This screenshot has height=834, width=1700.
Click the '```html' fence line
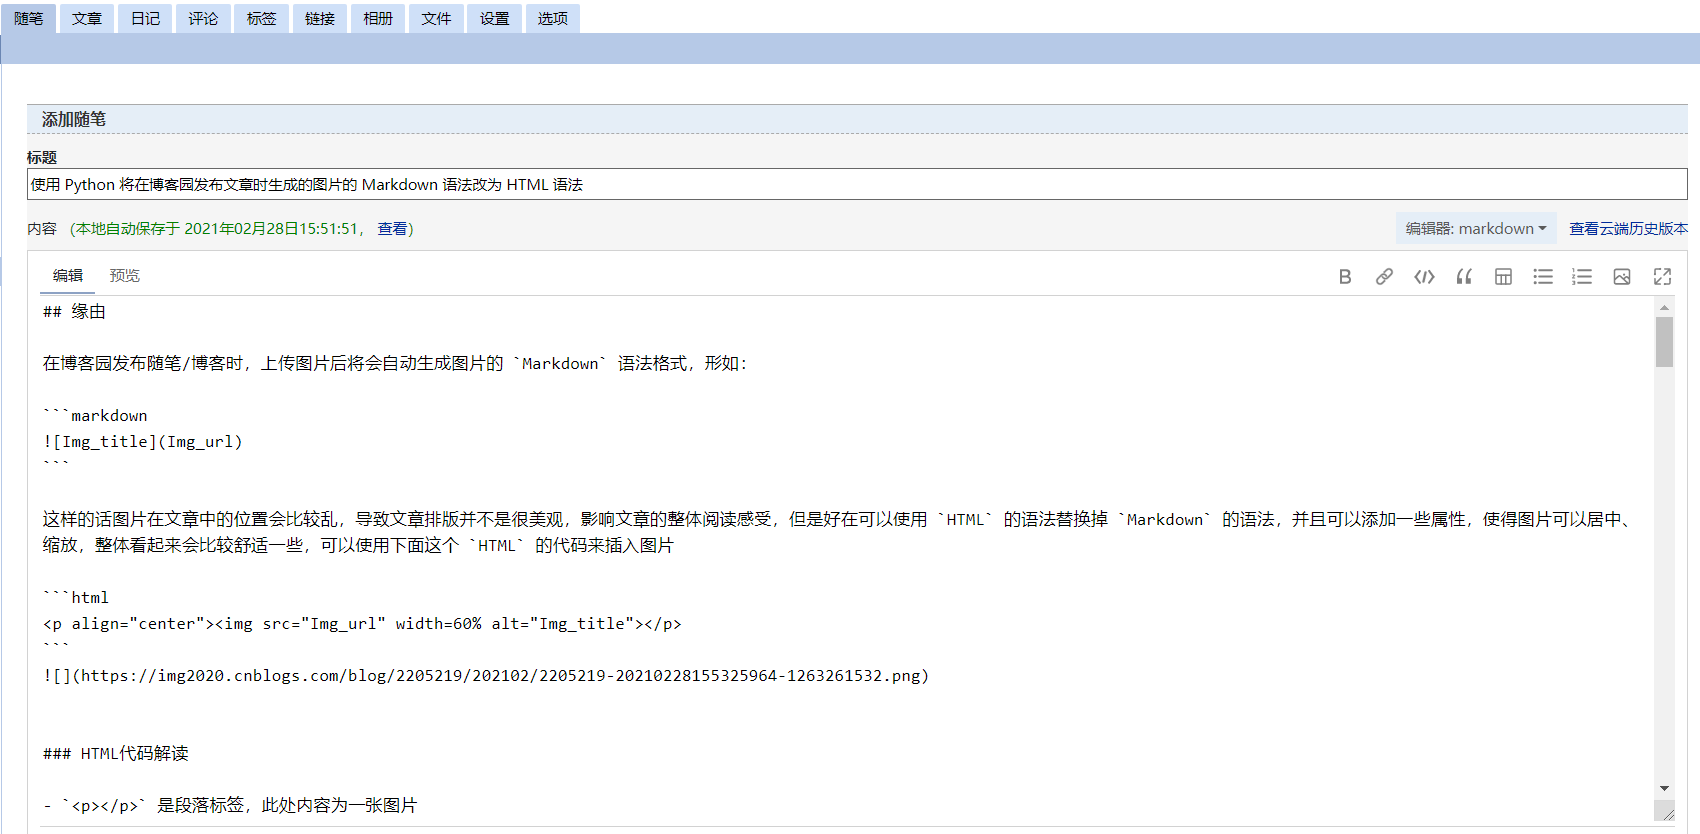coord(76,598)
